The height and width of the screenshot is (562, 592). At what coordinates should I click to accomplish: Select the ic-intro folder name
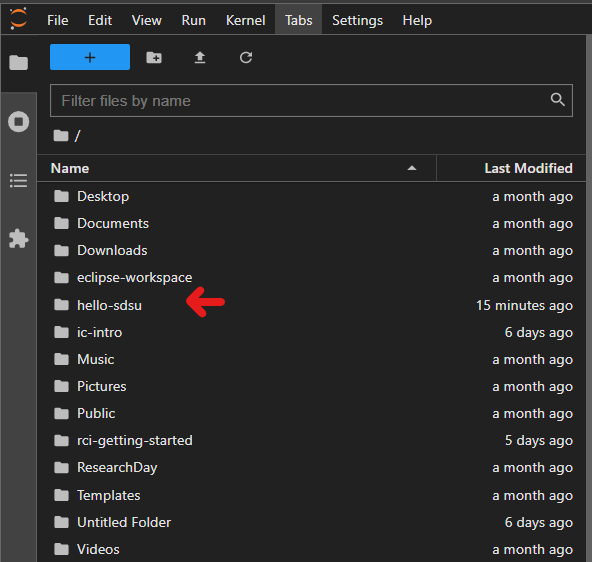(x=100, y=332)
